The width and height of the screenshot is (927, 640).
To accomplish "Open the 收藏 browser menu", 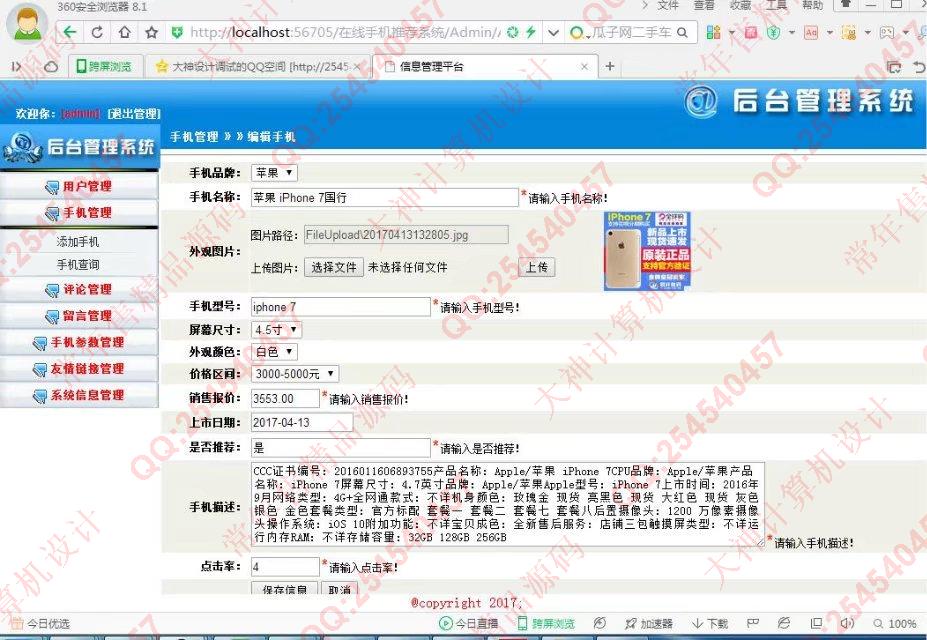I will click(740, 5).
